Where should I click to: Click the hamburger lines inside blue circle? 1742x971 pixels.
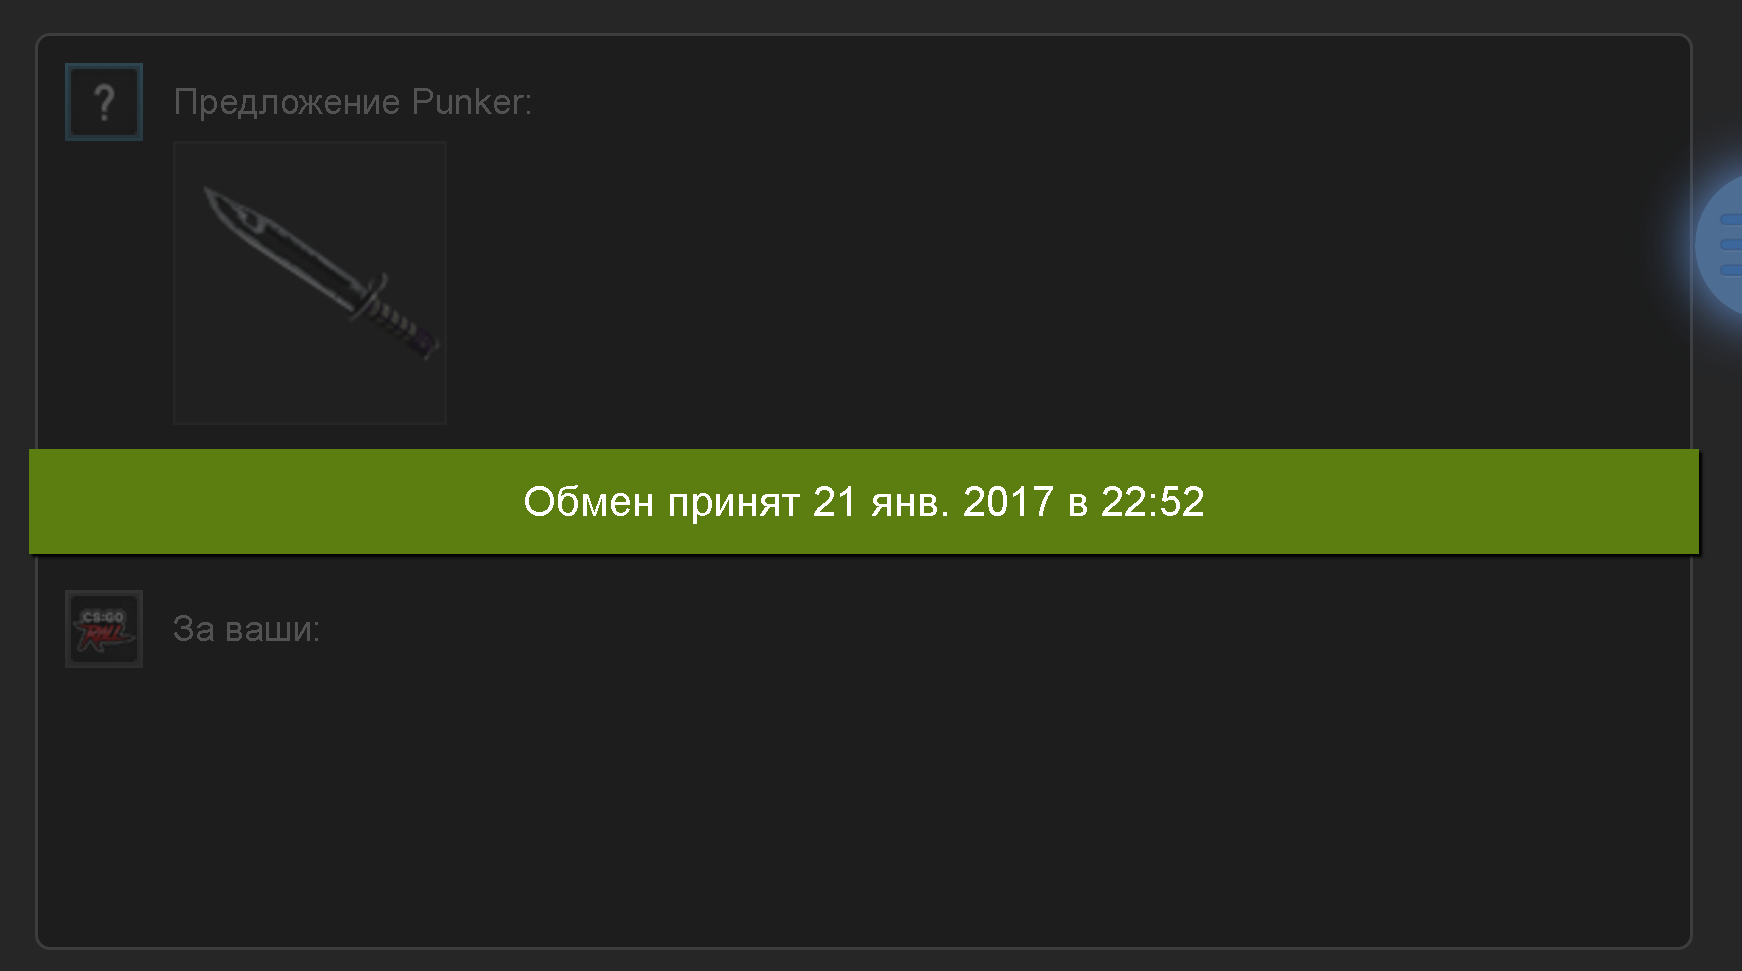[x=1731, y=245]
